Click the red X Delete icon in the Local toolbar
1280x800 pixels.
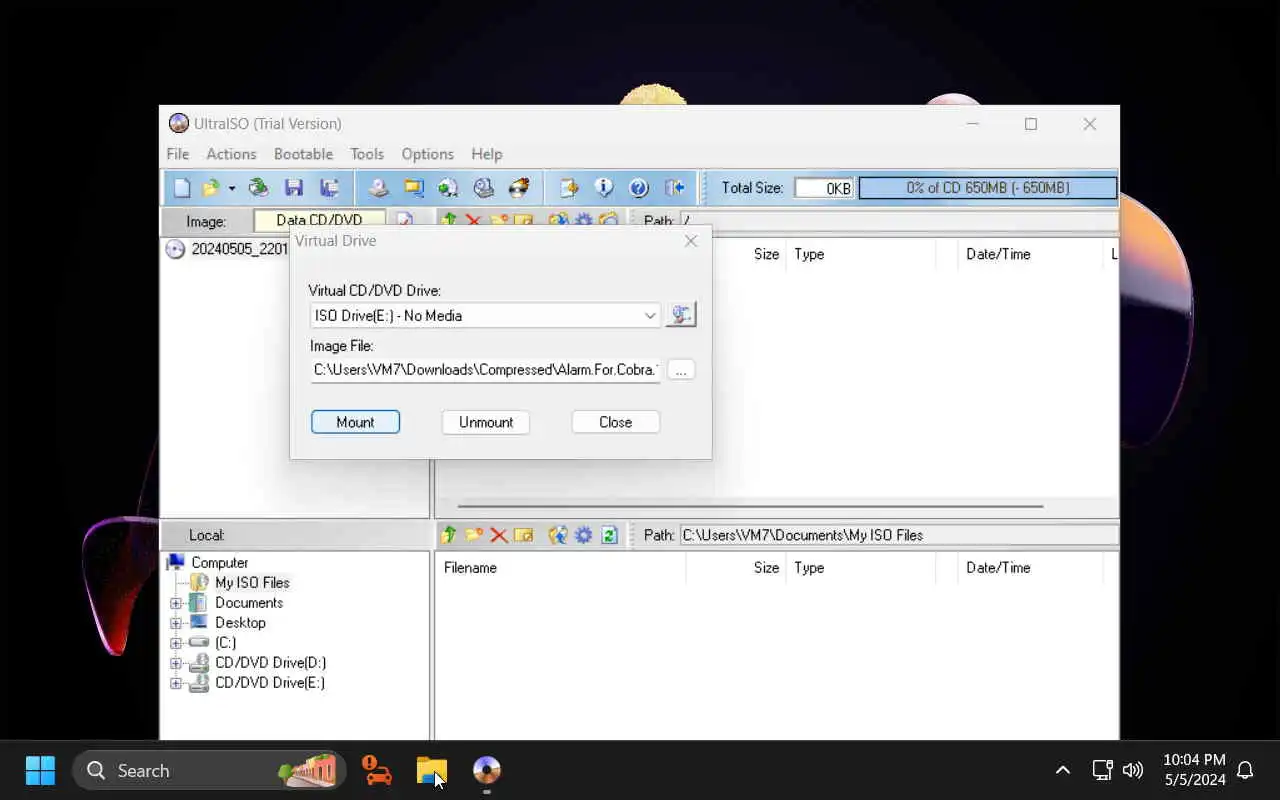click(x=498, y=535)
